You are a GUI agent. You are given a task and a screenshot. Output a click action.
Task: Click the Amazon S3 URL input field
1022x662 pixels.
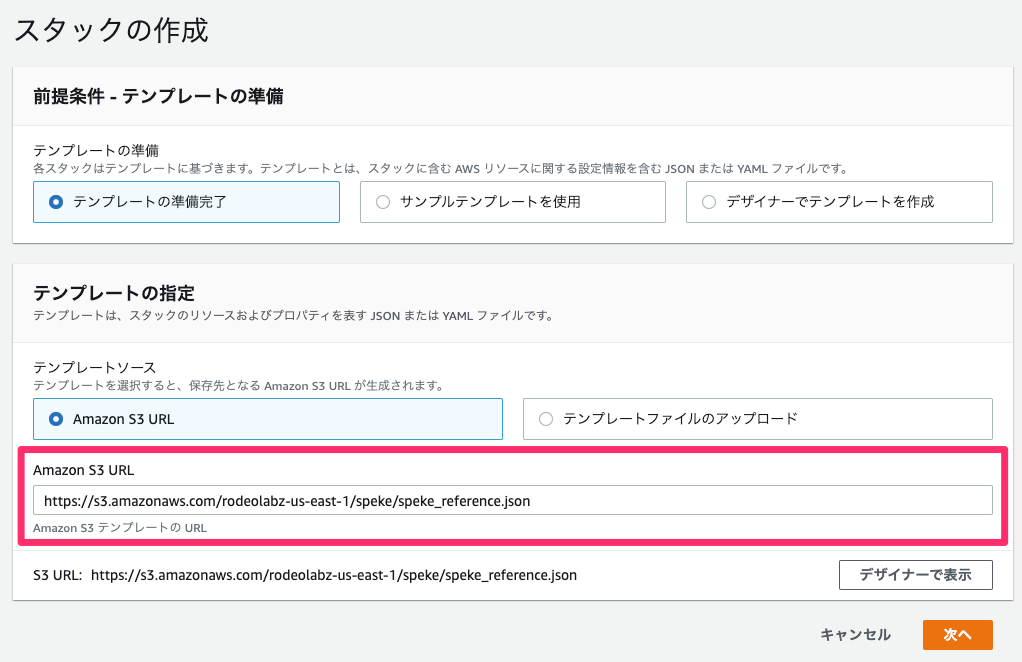[x=512, y=500]
